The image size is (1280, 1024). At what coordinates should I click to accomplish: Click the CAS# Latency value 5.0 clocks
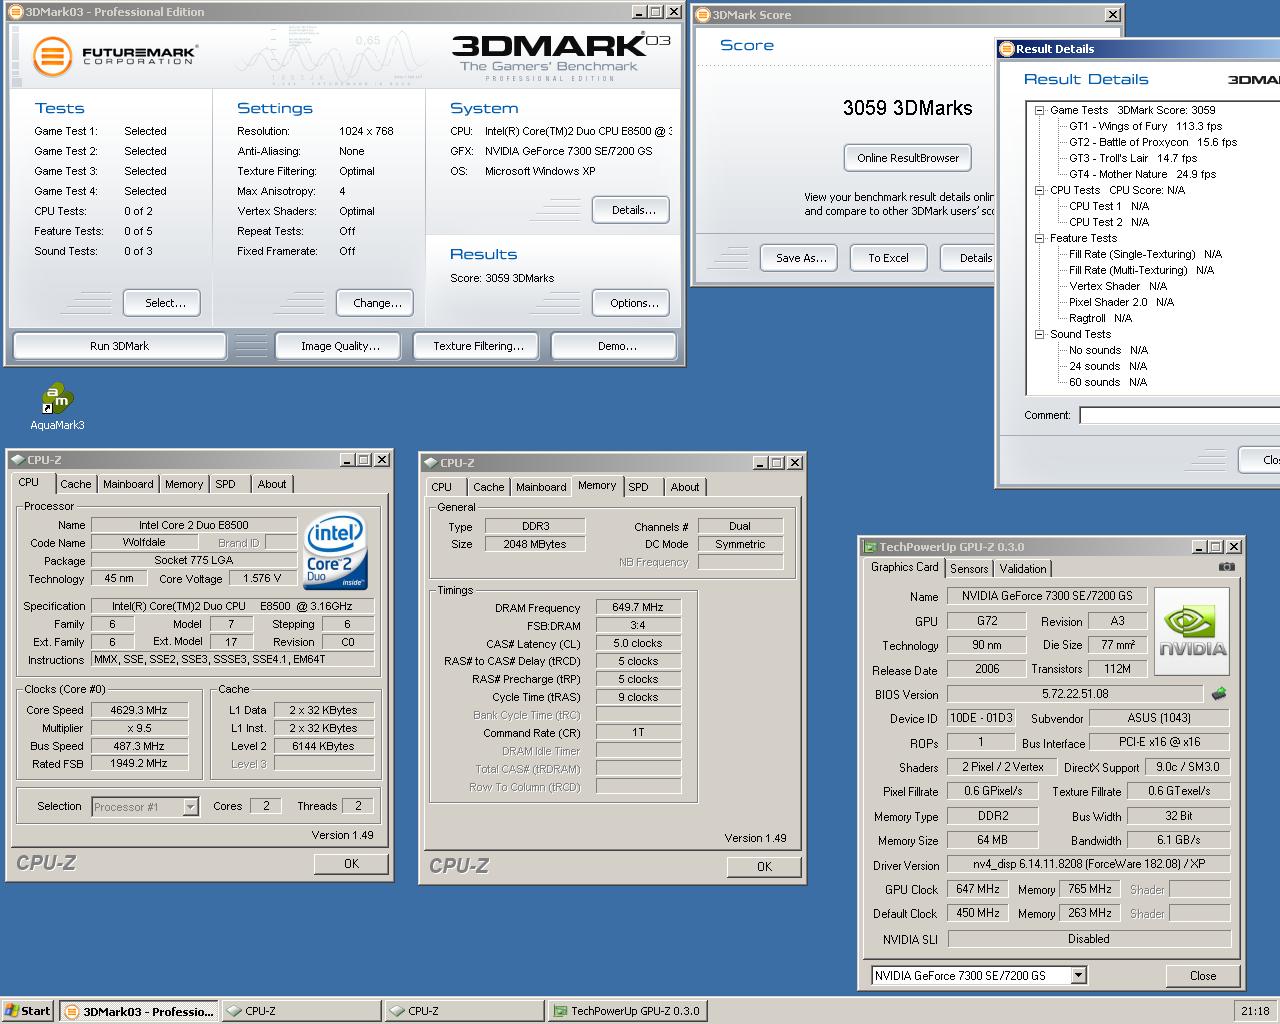click(638, 643)
